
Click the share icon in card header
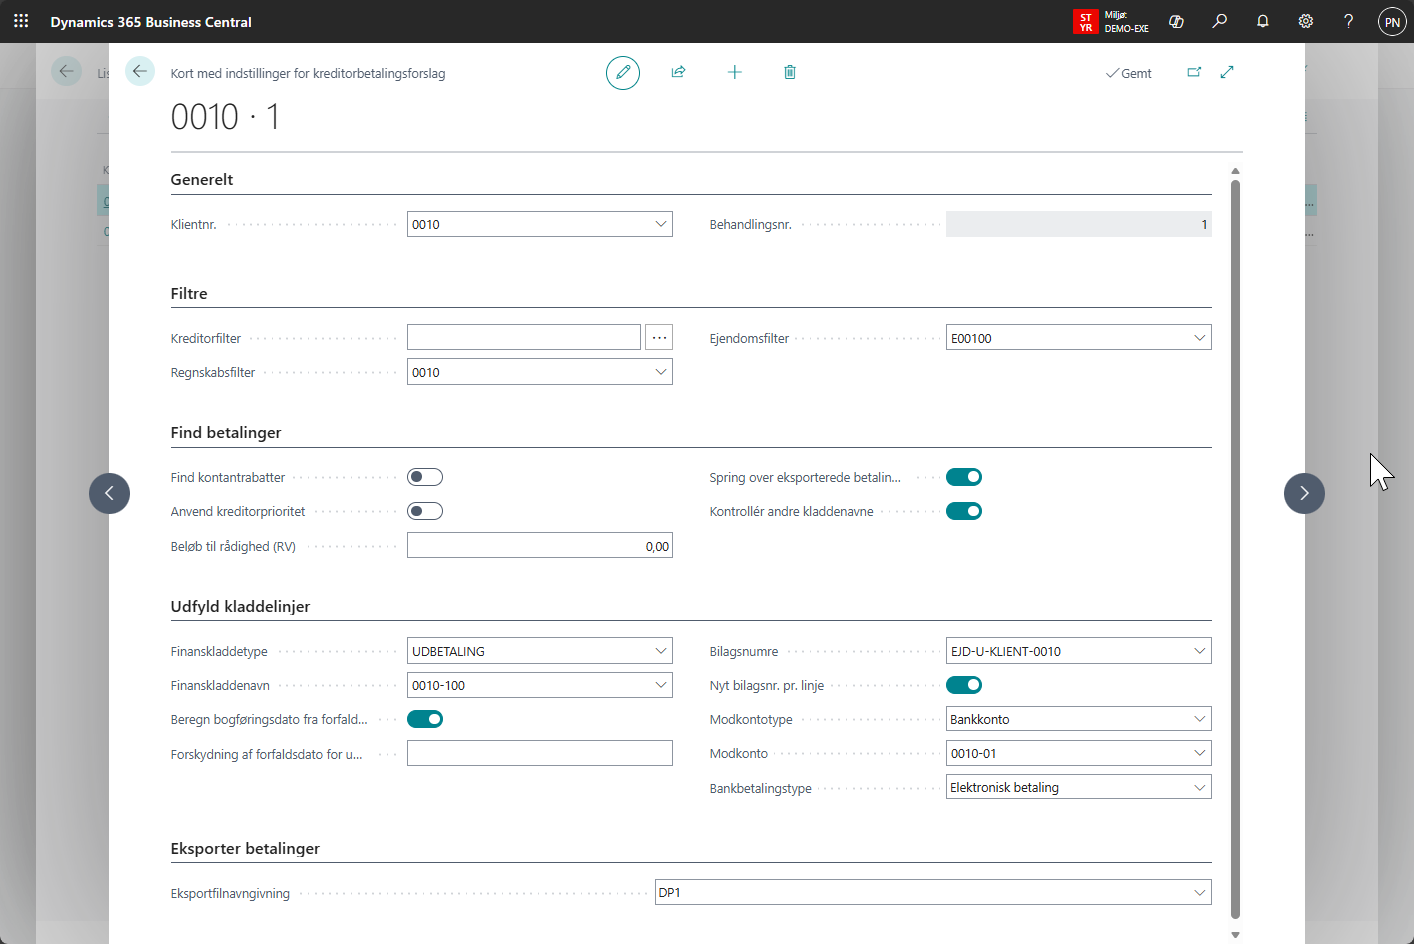click(678, 72)
